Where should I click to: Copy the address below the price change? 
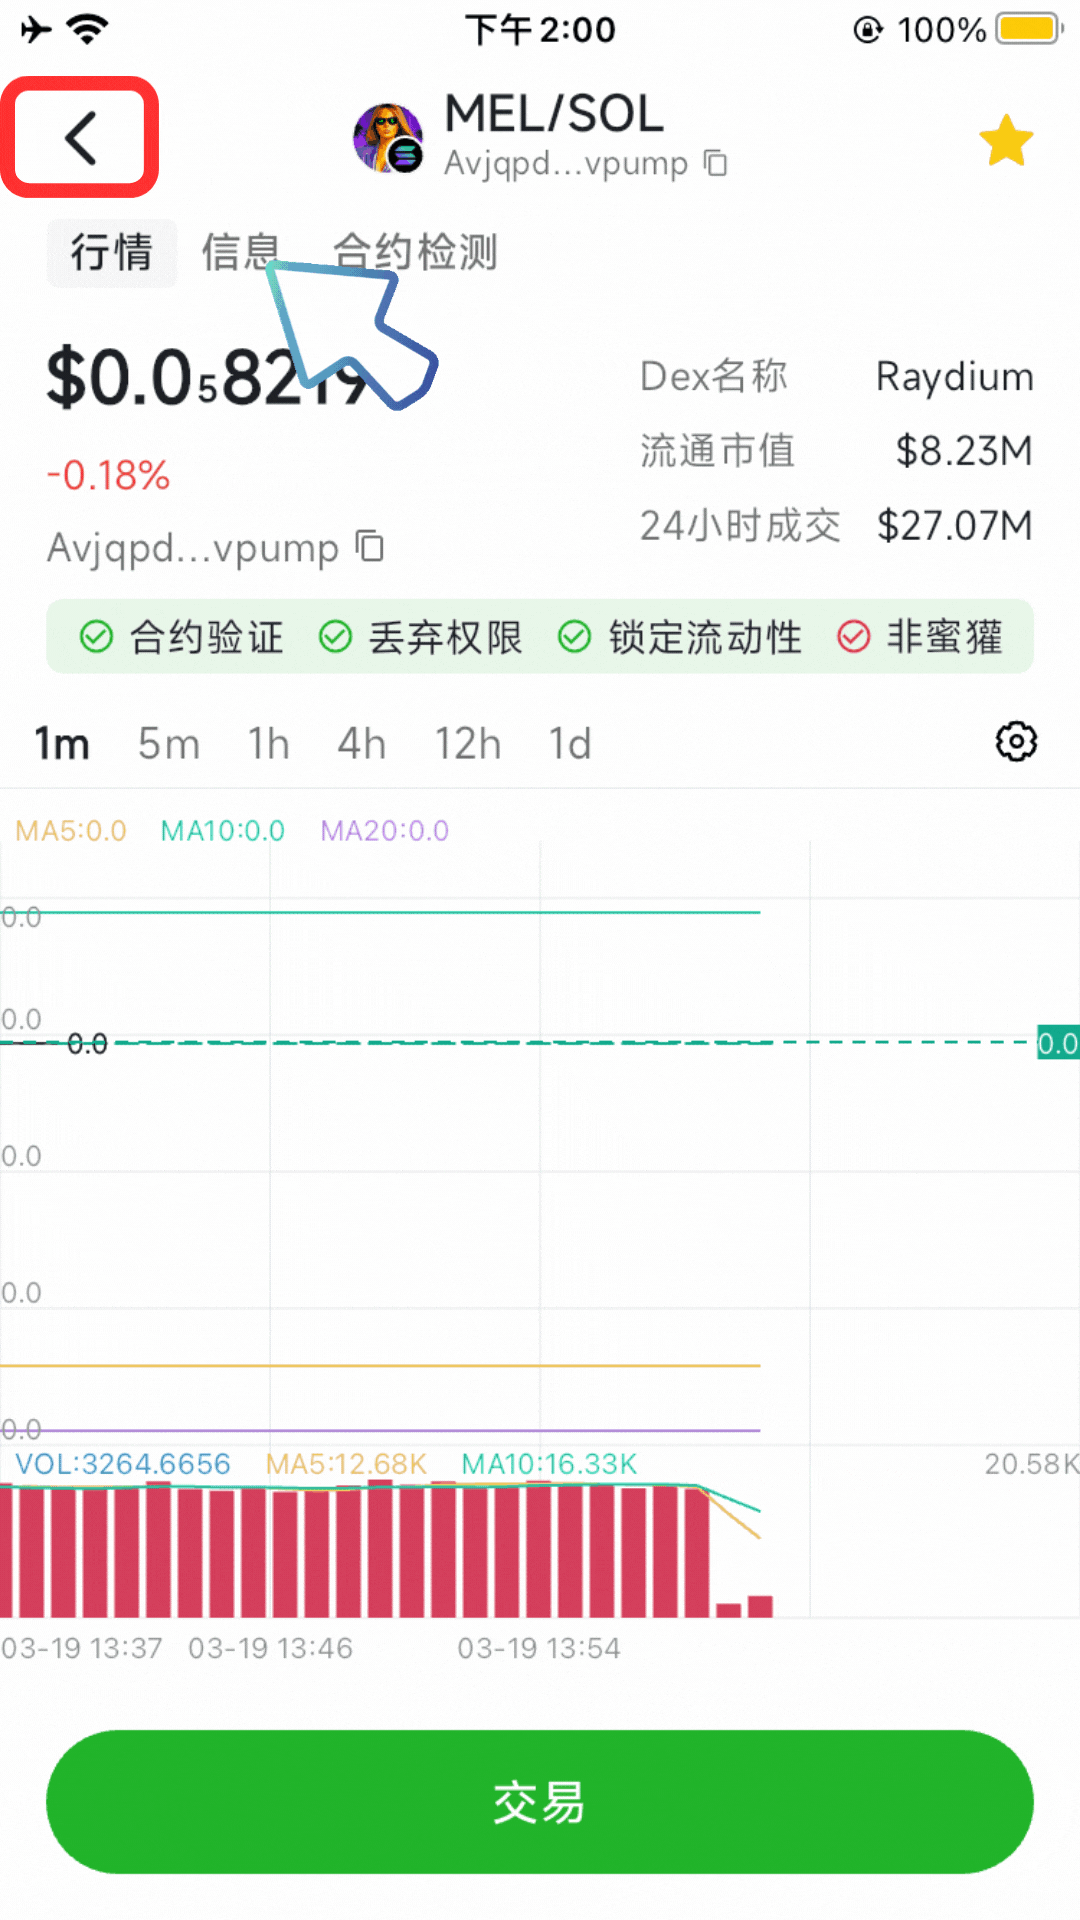[x=371, y=546]
